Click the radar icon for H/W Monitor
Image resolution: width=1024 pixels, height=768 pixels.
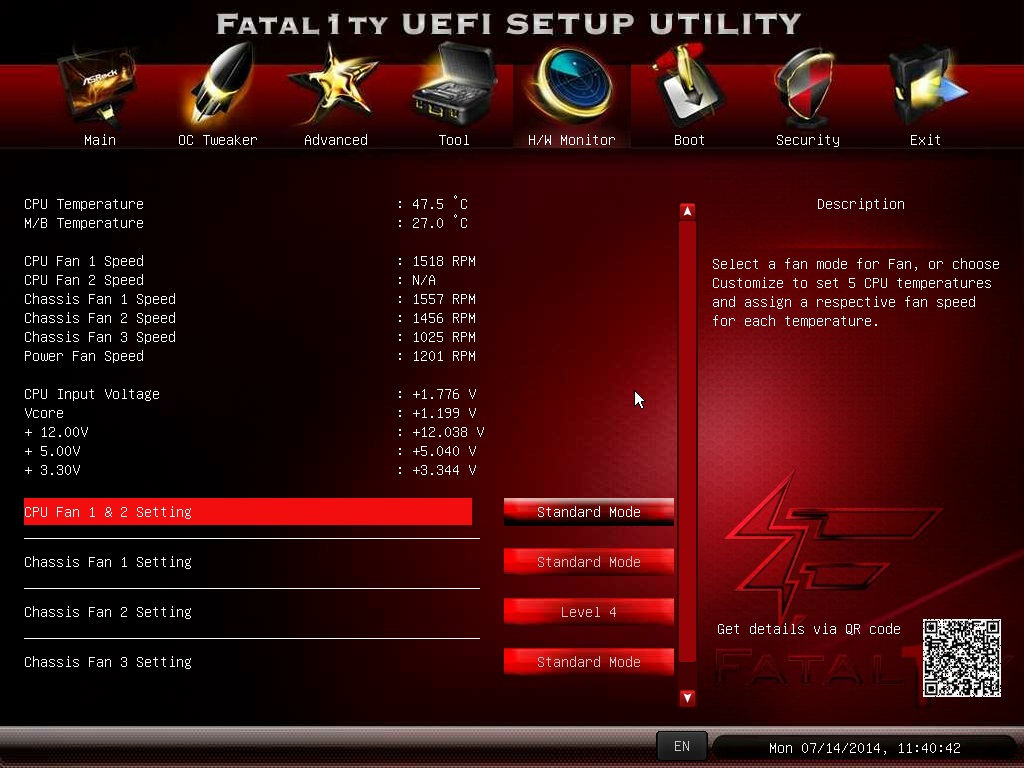click(572, 85)
